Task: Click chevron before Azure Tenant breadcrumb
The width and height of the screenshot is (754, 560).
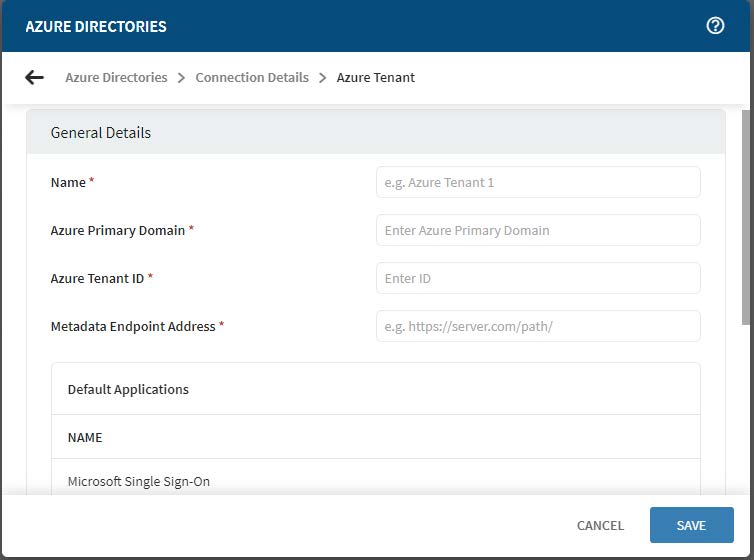Action: (323, 78)
